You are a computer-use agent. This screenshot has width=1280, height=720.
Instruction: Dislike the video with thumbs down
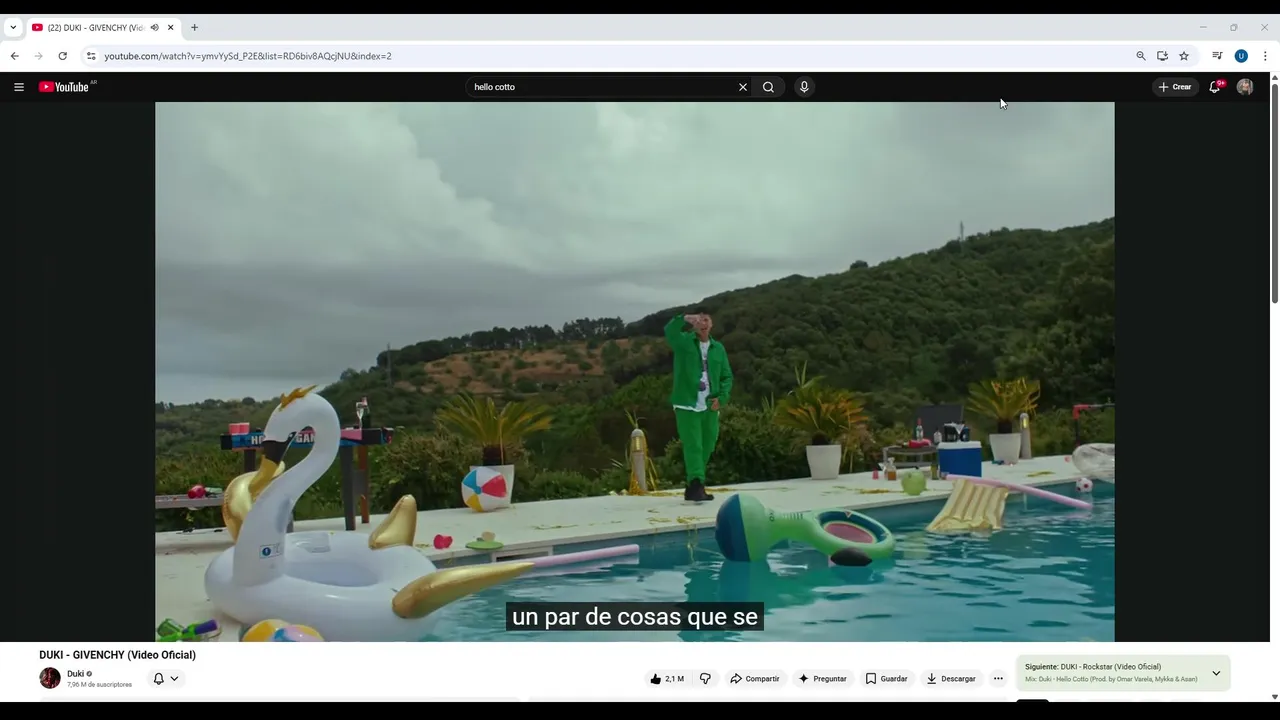coord(705,679)
